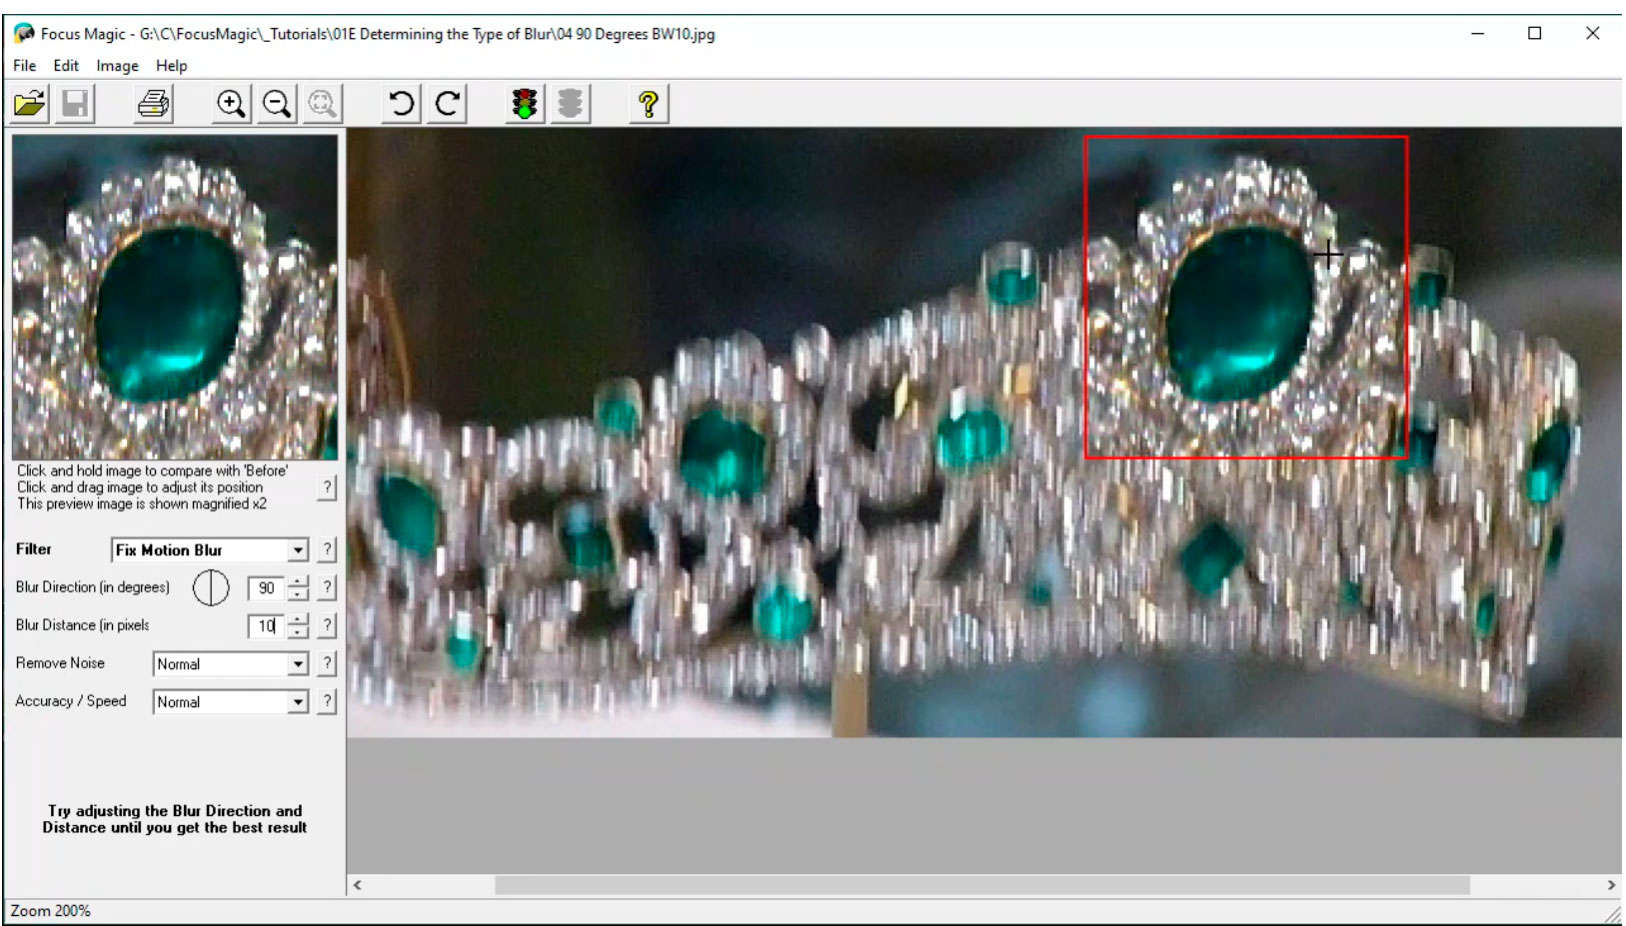Open the File menu
Screen dimensions: 1626x926
pos(24,65)
